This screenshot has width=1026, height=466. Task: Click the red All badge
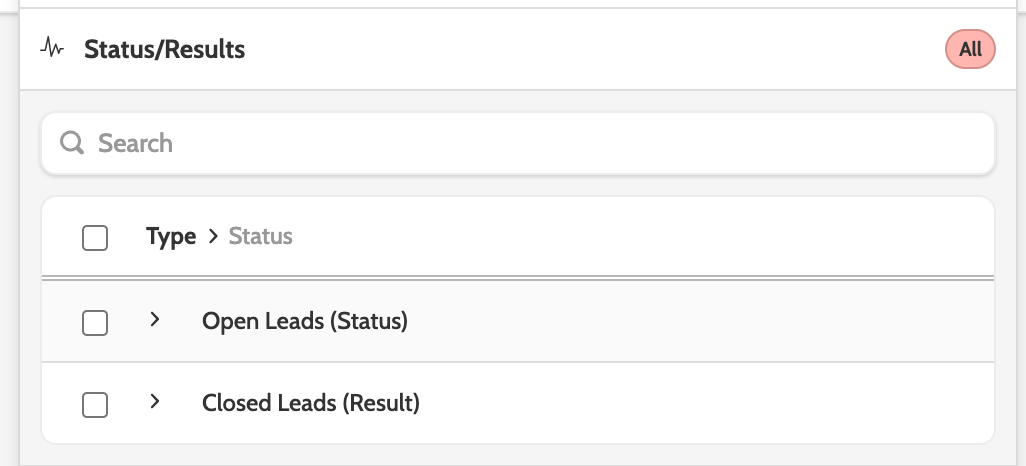970,49
